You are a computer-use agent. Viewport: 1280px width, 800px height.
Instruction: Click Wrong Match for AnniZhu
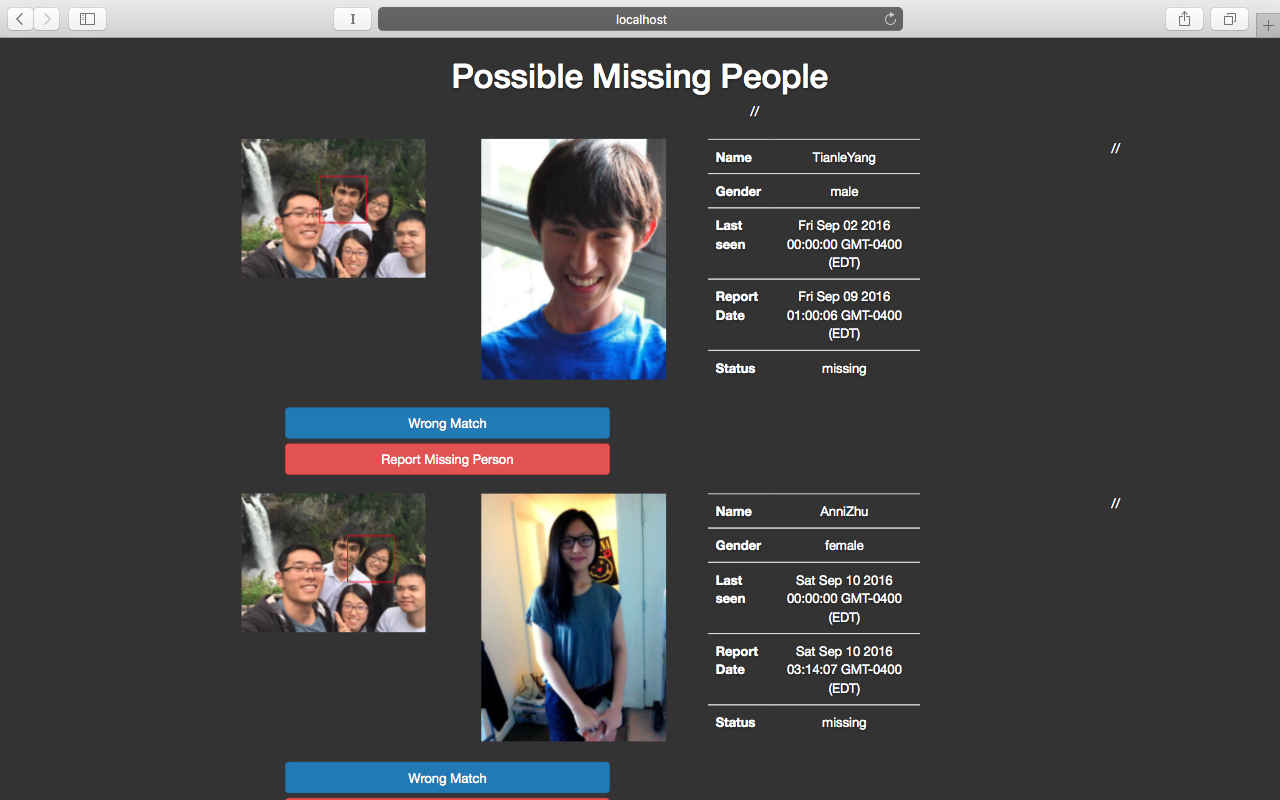point(447,778)
